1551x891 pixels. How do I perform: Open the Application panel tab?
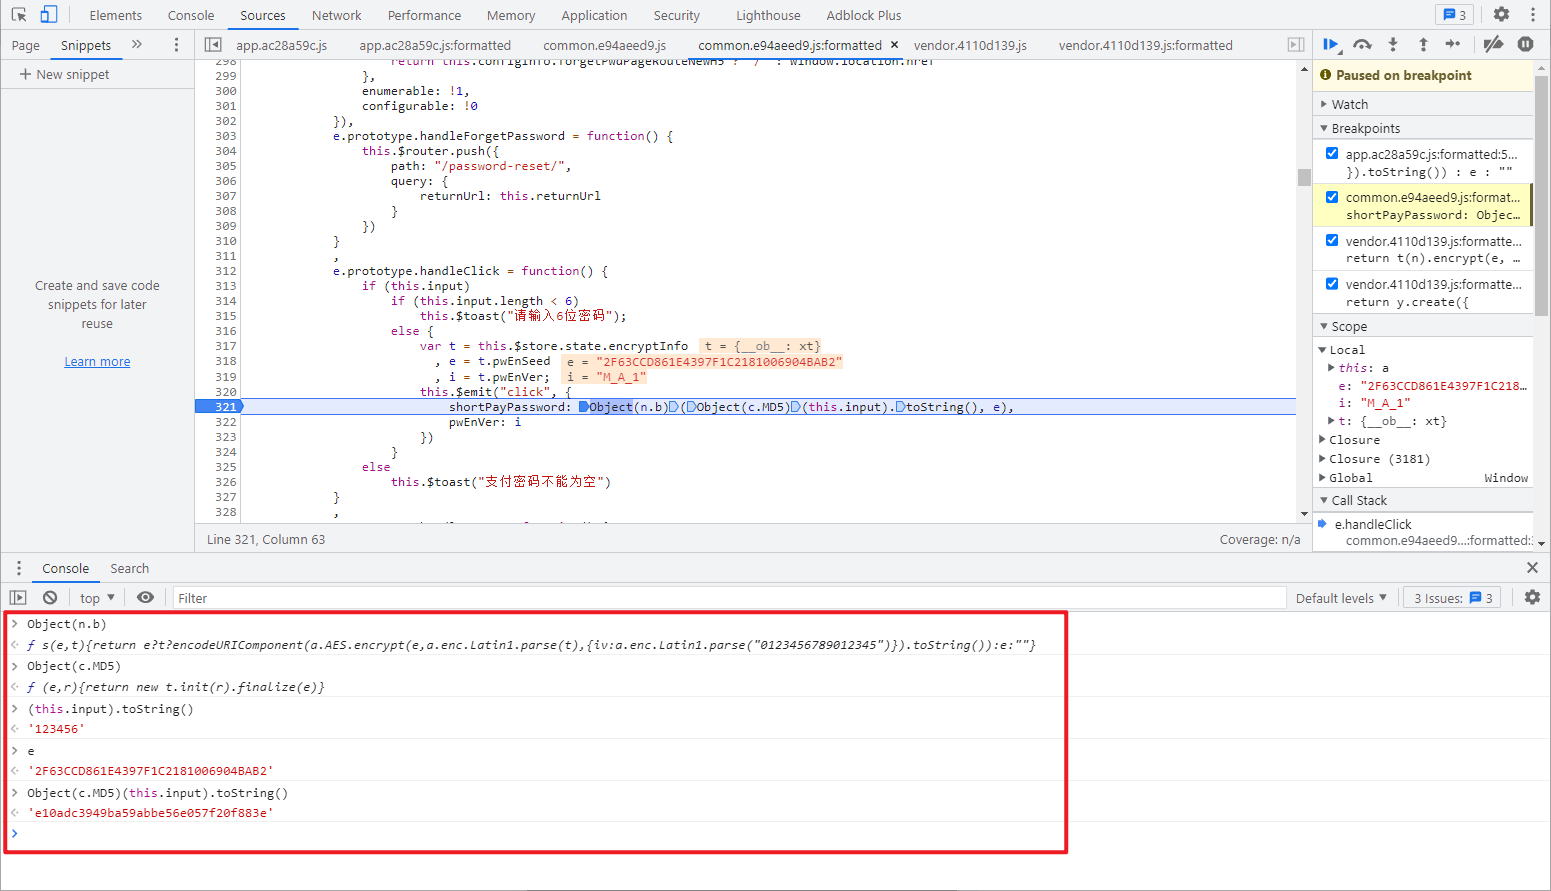[594, 15]
